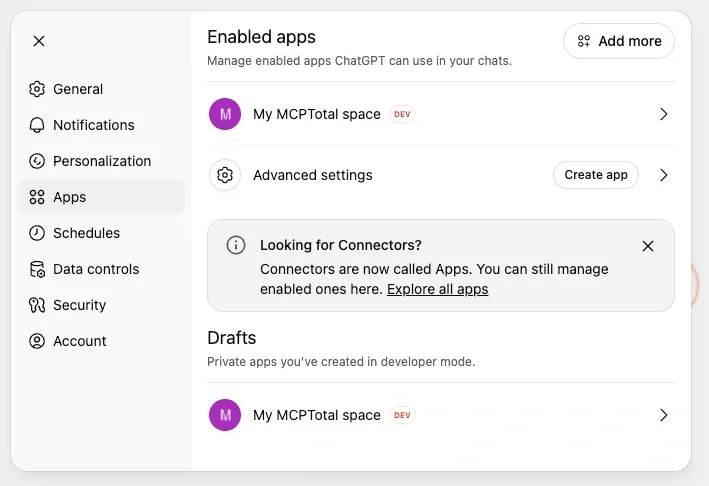Open Account section label
This screenshot has width=709, height=486.
80,341
